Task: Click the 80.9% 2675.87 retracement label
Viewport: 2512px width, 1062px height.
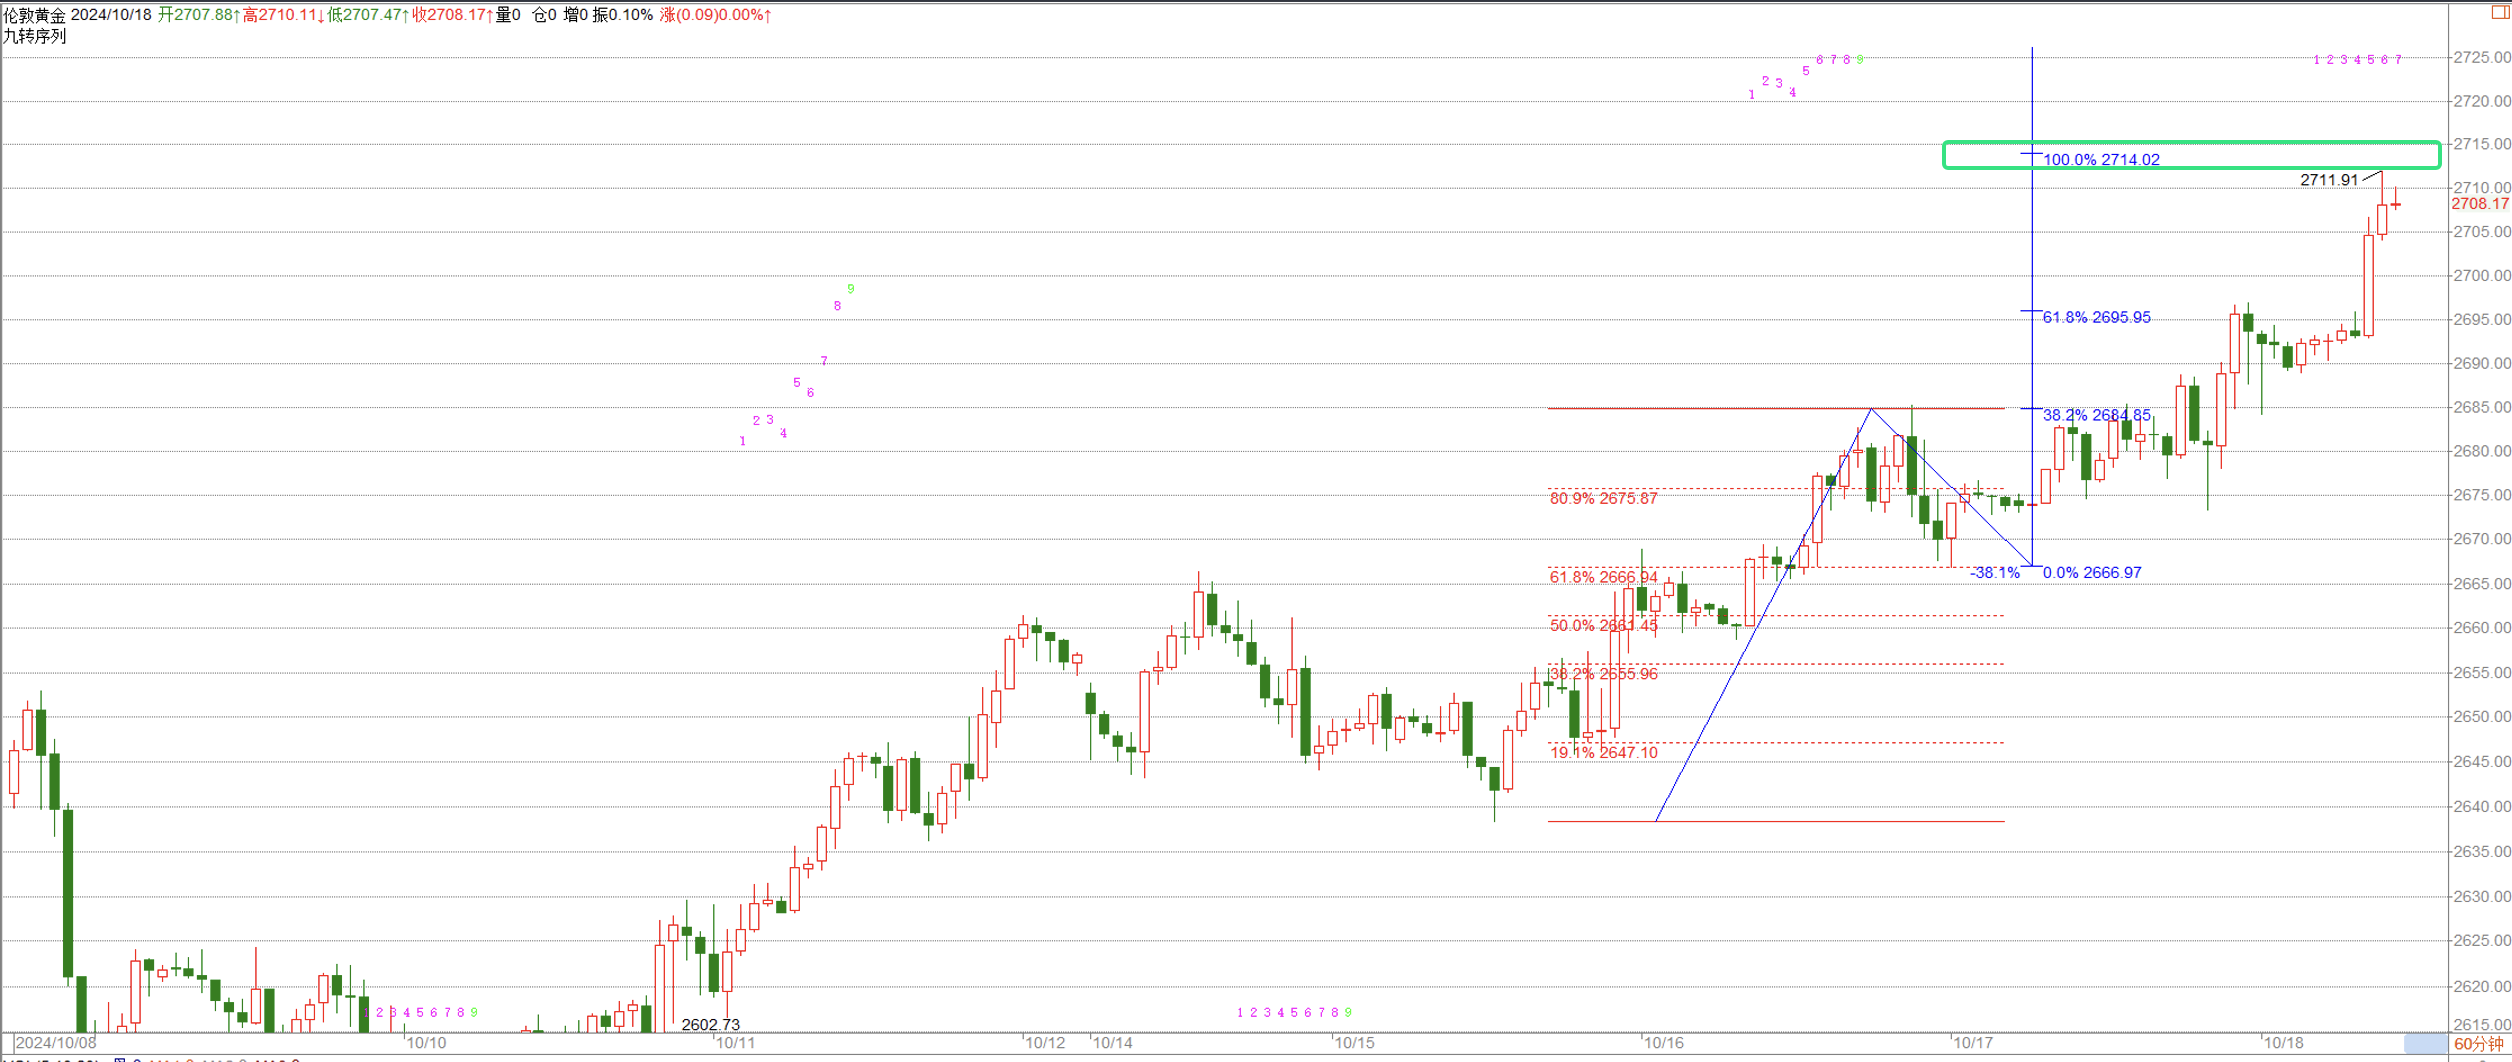Action: point(1603,498)
